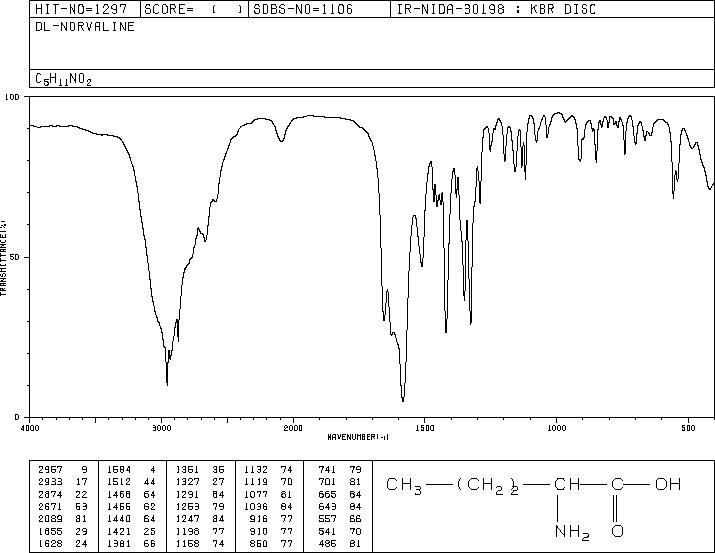Click the 541 peak table entry
The image size is (715, 553).
pyautogui.click(x=327, y=531)
